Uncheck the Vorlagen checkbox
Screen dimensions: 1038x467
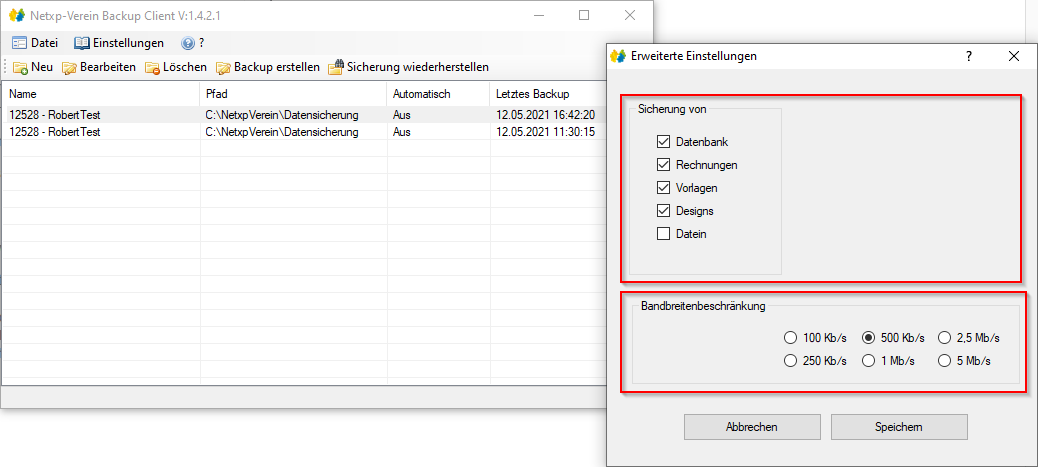tap(663, 187)
